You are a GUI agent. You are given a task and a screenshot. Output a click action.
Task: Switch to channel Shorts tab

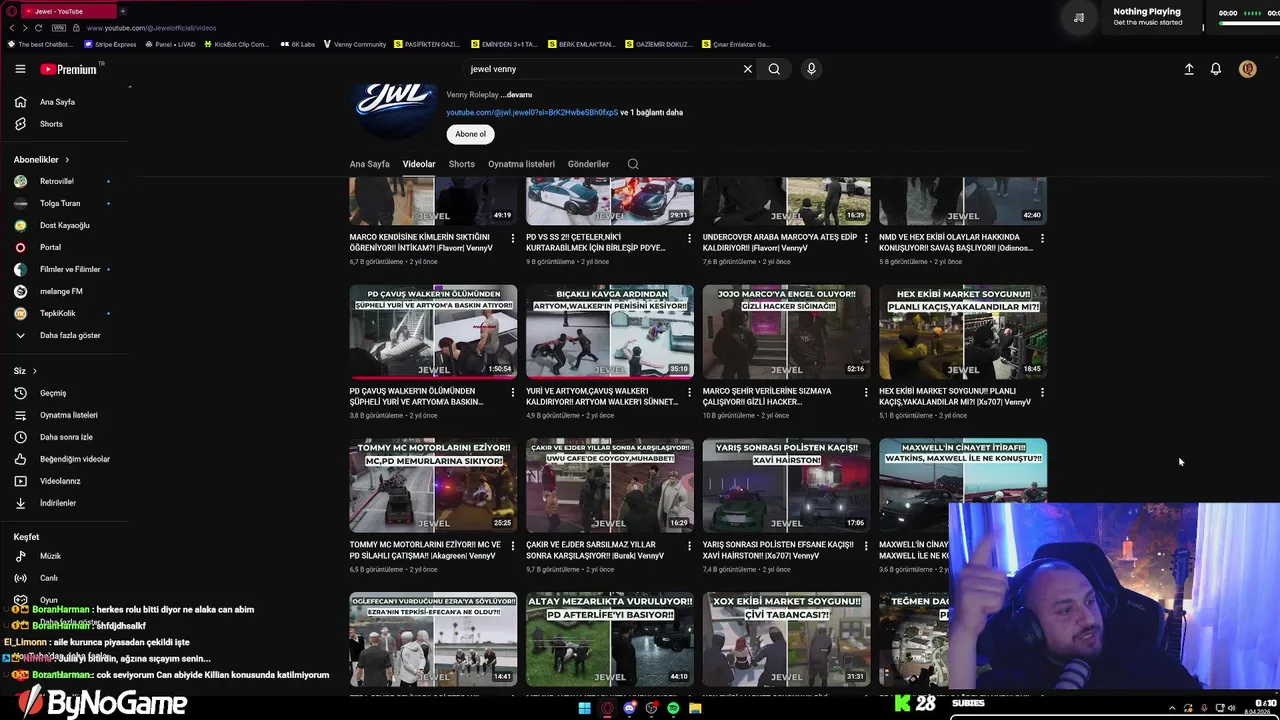tap(462, 164)
